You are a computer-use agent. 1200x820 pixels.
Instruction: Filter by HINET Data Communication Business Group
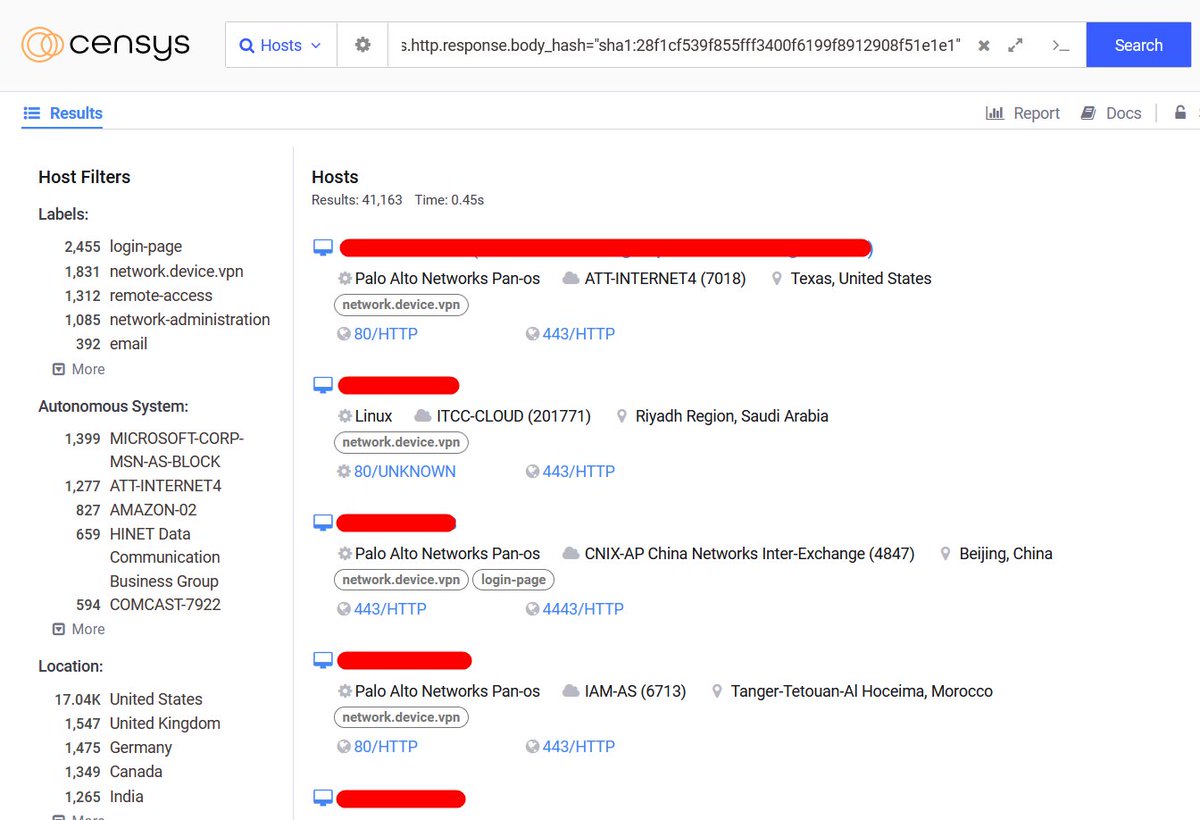click(164, 557)
